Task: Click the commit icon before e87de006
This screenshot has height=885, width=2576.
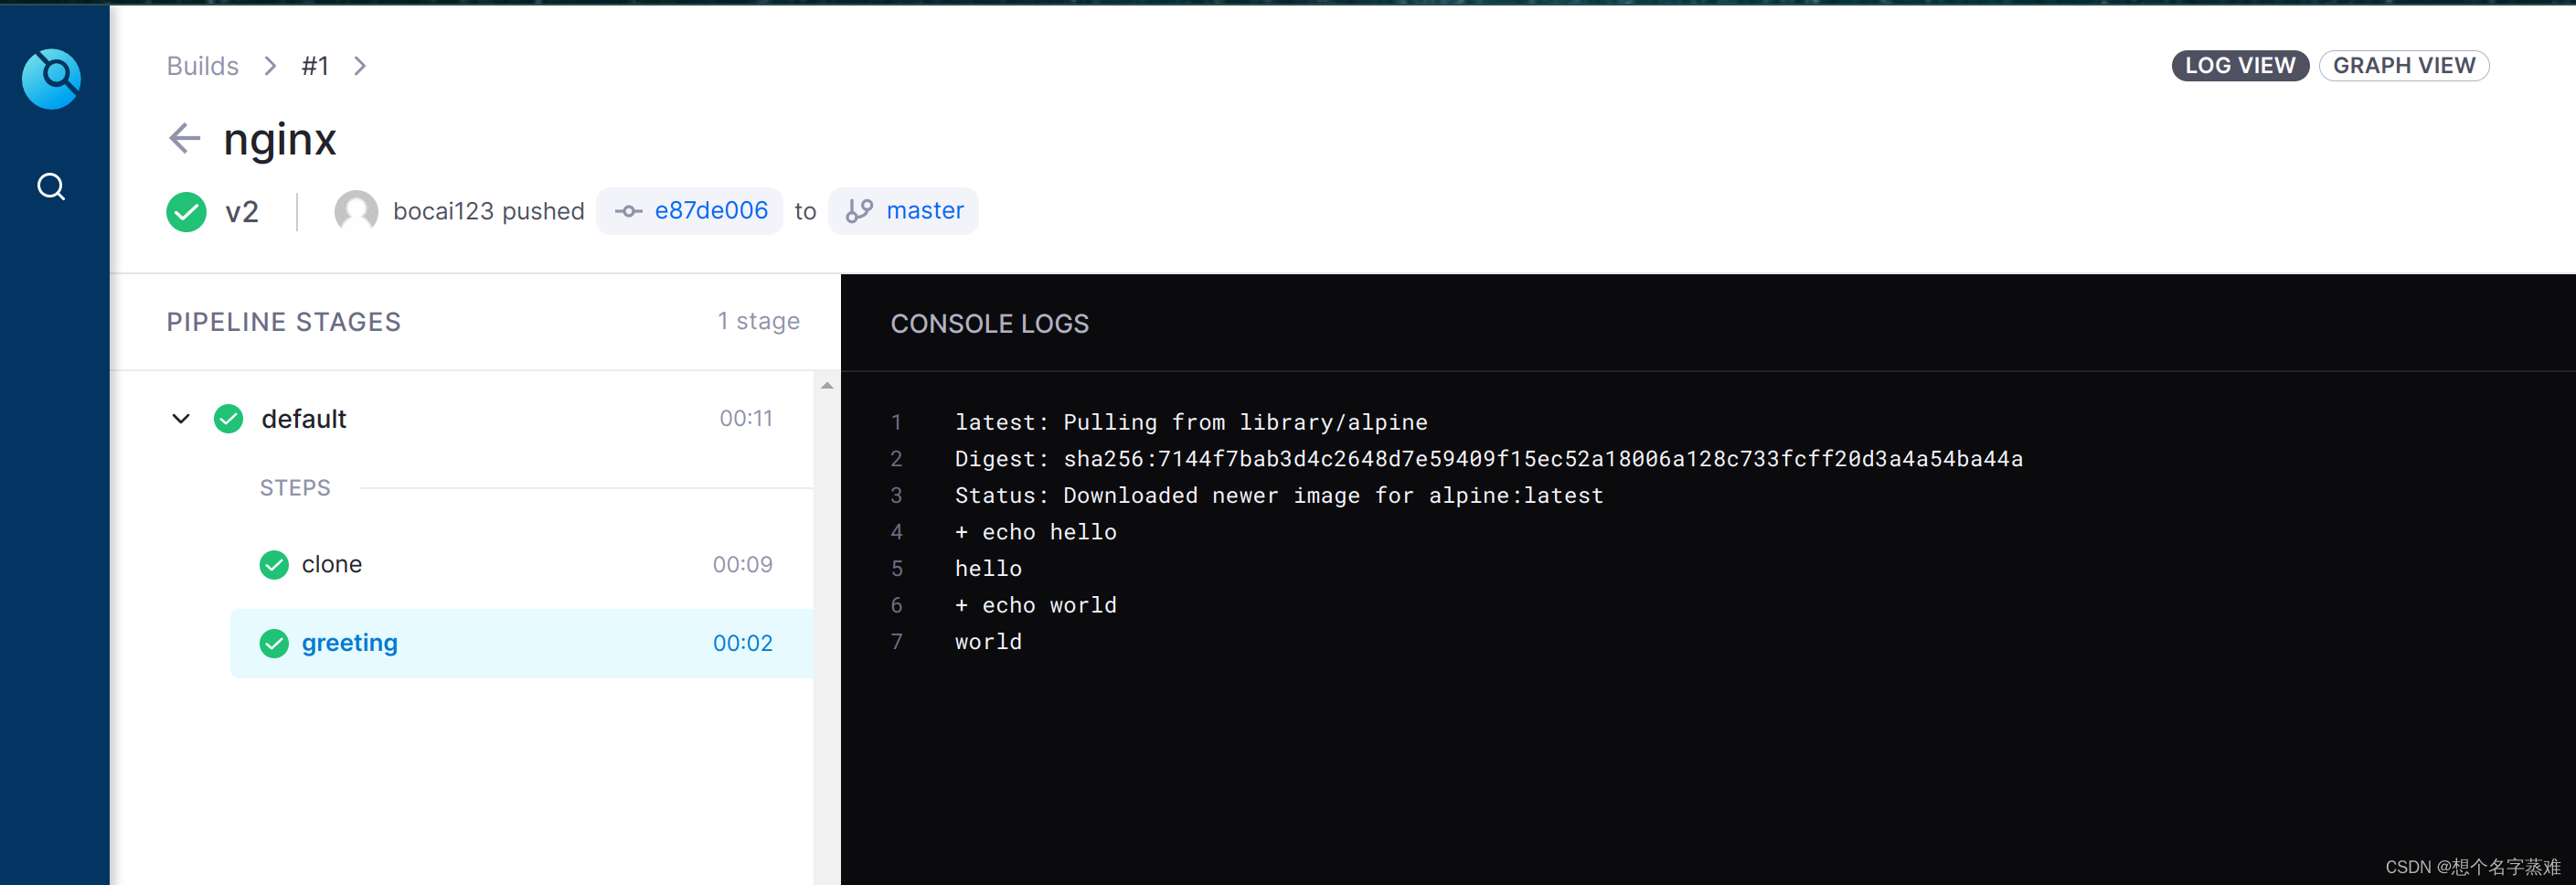Action: pos(628,211)
